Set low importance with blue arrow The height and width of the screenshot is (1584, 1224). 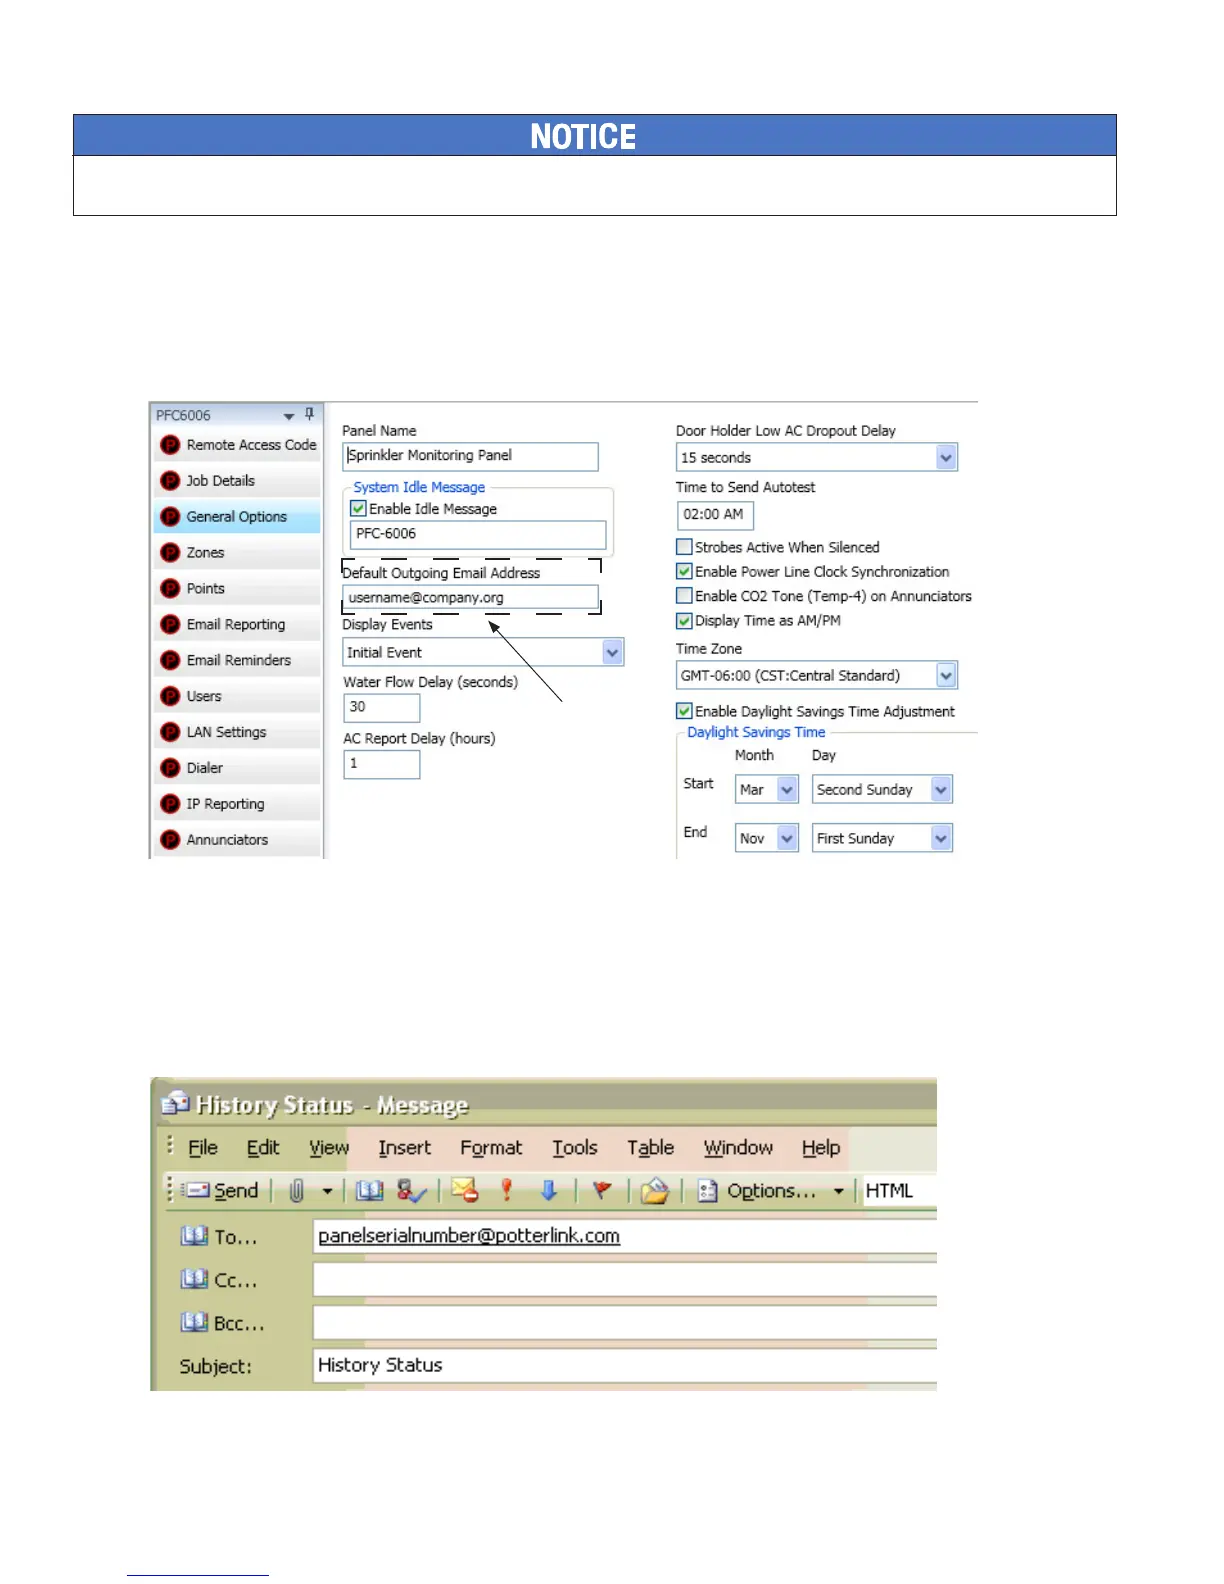pyautogui.click(x=548, y=1191)
